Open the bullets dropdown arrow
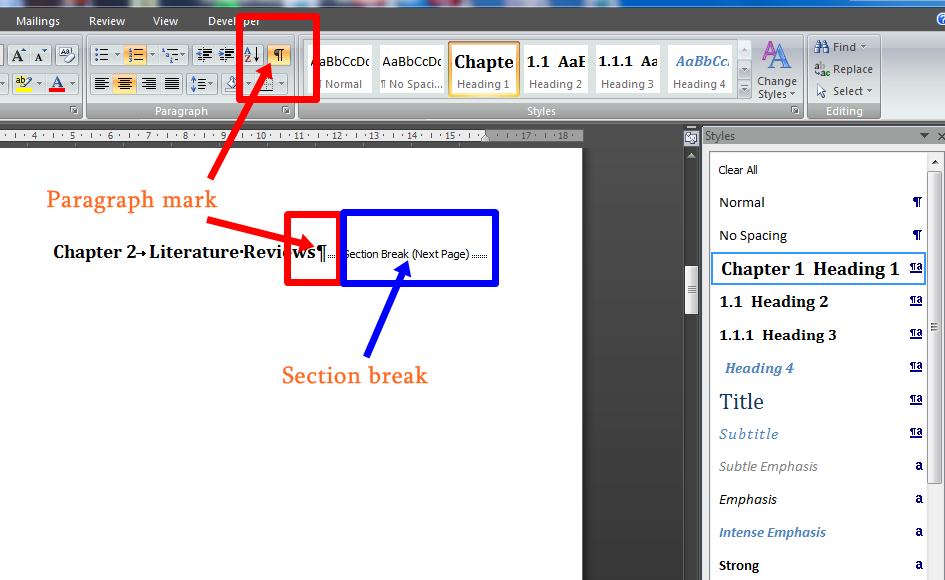This screenshot has height=580, width=945. coord(118,55)
